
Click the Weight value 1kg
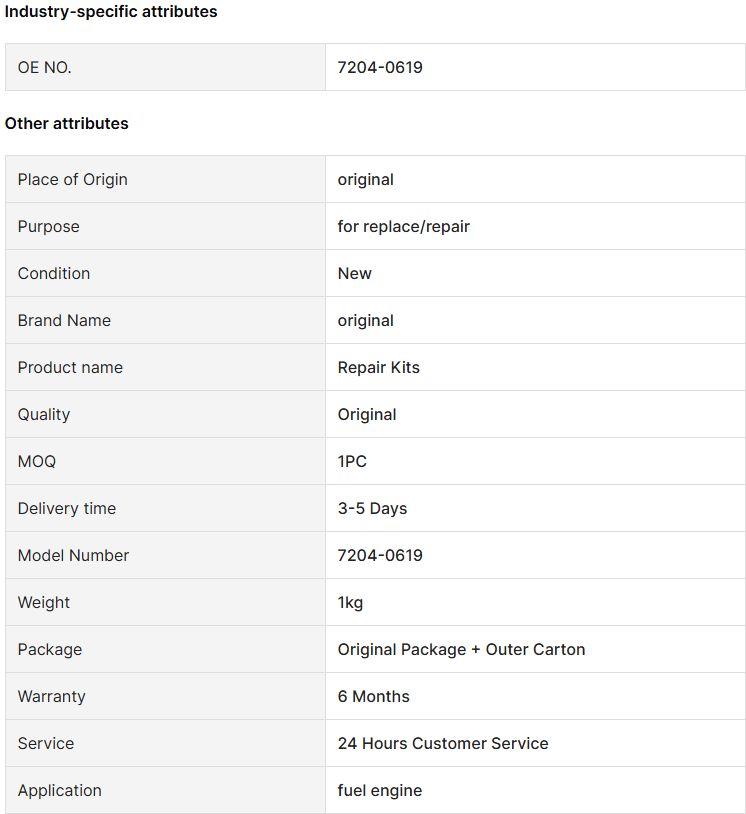[350, 603]
